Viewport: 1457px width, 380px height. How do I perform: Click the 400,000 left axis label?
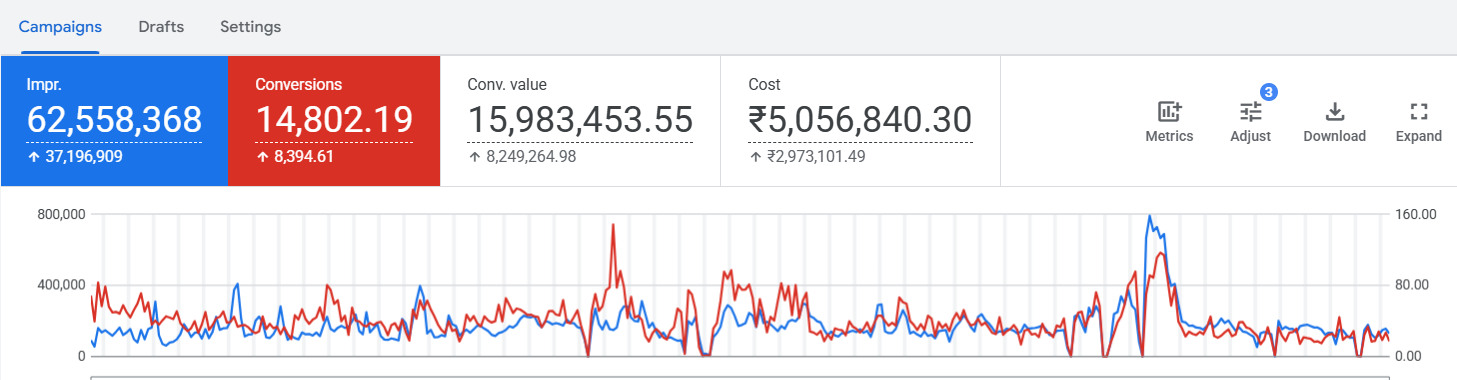[61, 285]
